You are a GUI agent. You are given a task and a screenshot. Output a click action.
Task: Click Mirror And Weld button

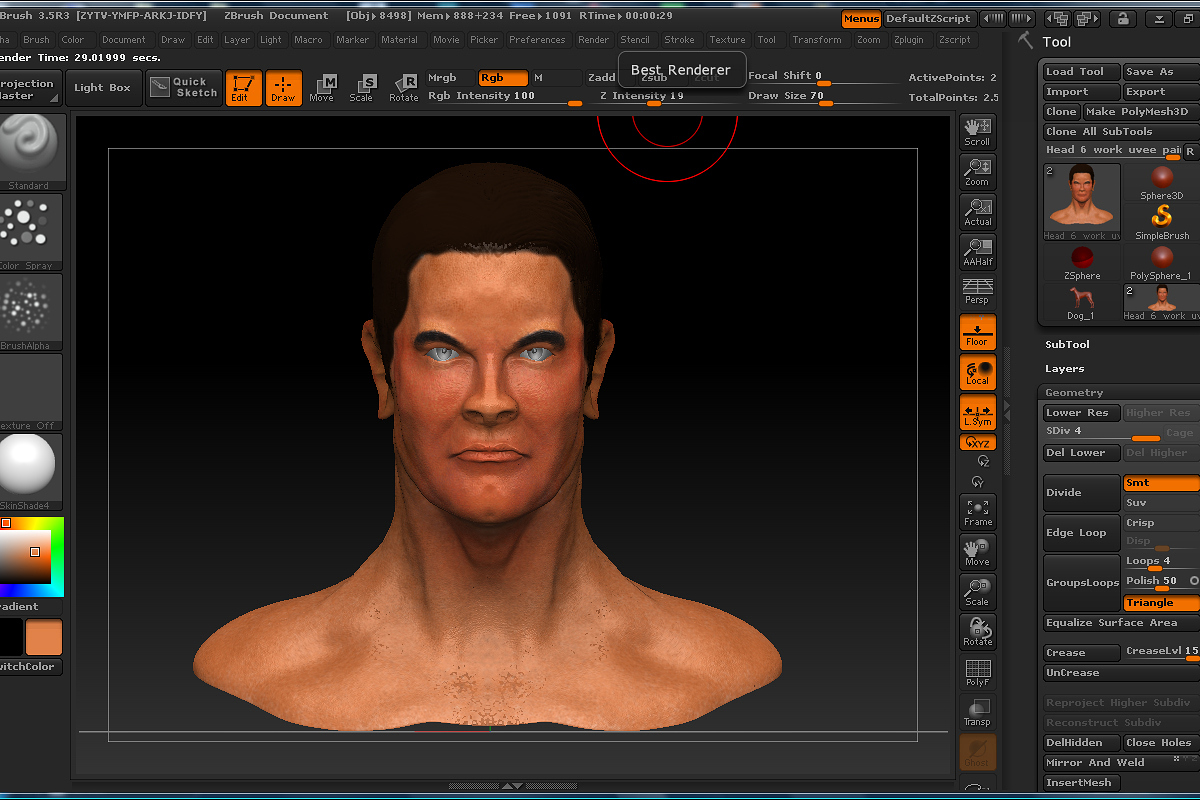(x=1120, y=763)
